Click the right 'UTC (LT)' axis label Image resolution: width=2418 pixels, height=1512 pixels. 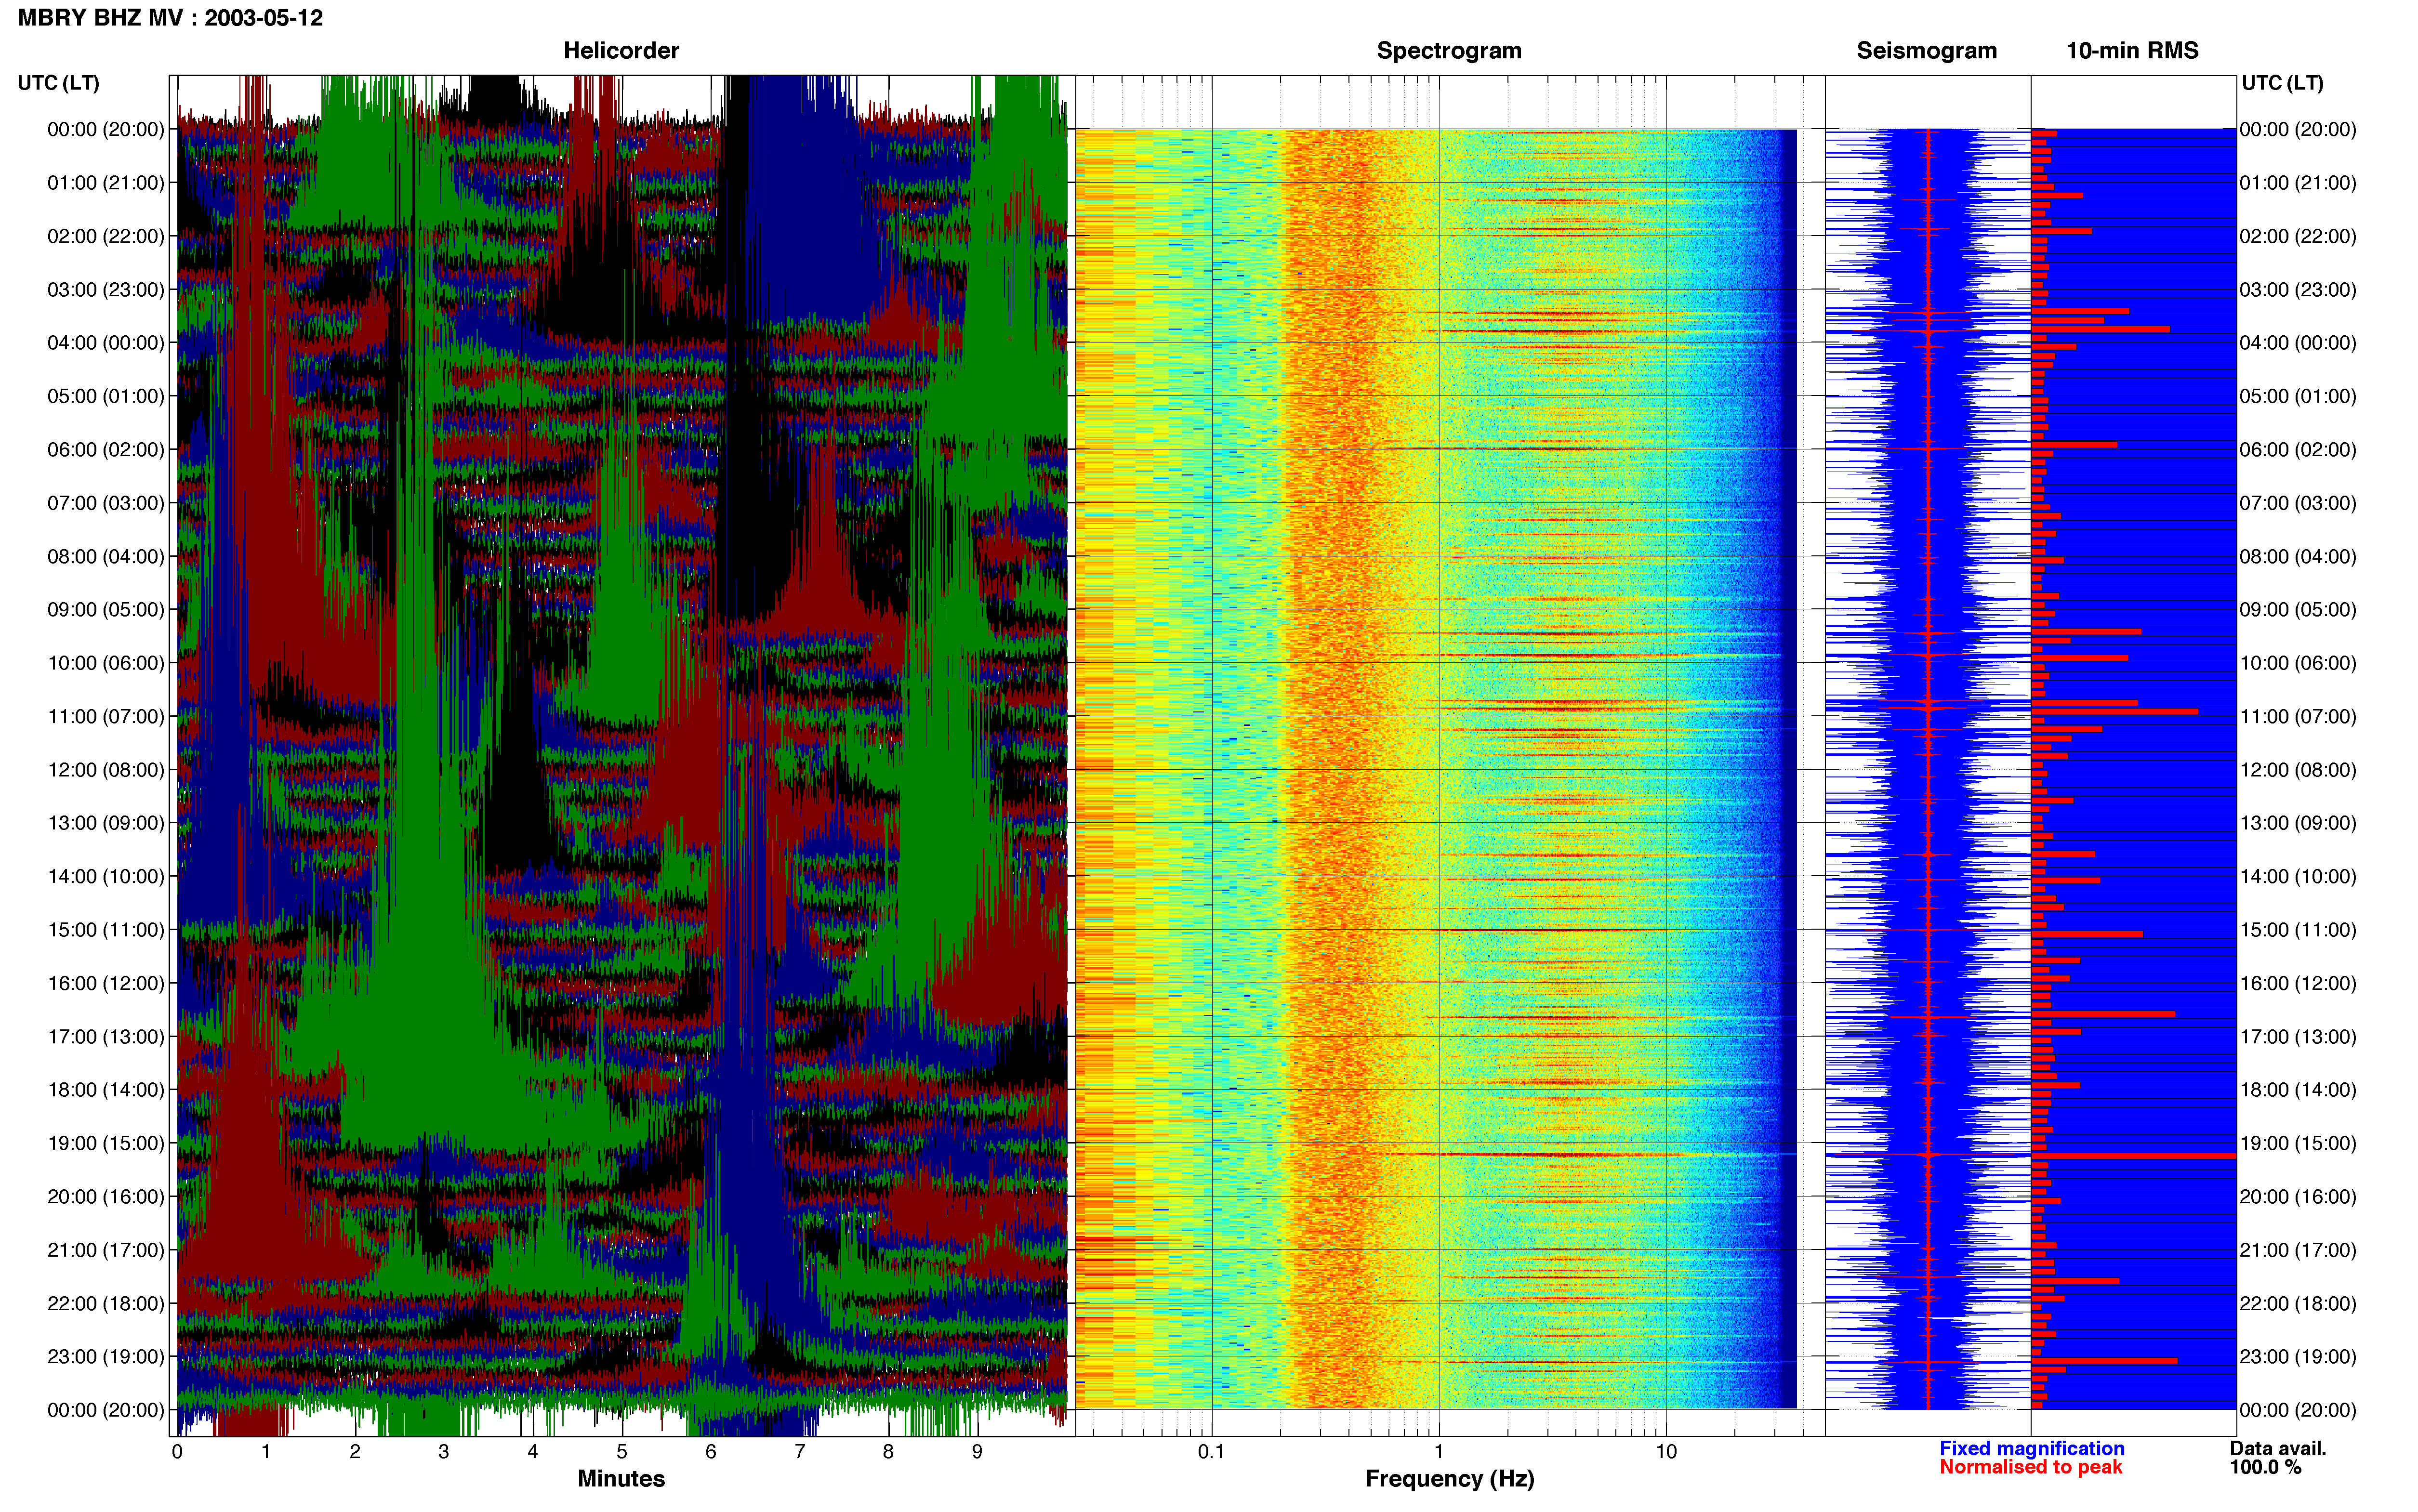(2282, 83)
